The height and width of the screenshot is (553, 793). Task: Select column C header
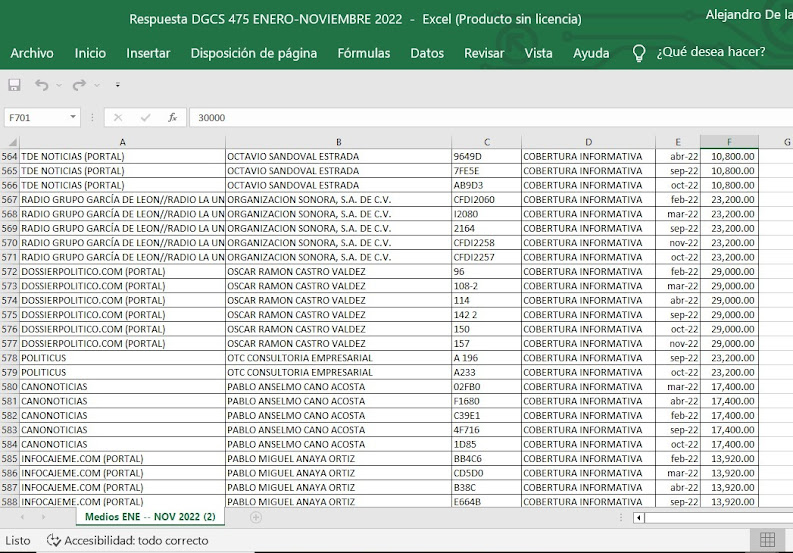tap(487, 142)
